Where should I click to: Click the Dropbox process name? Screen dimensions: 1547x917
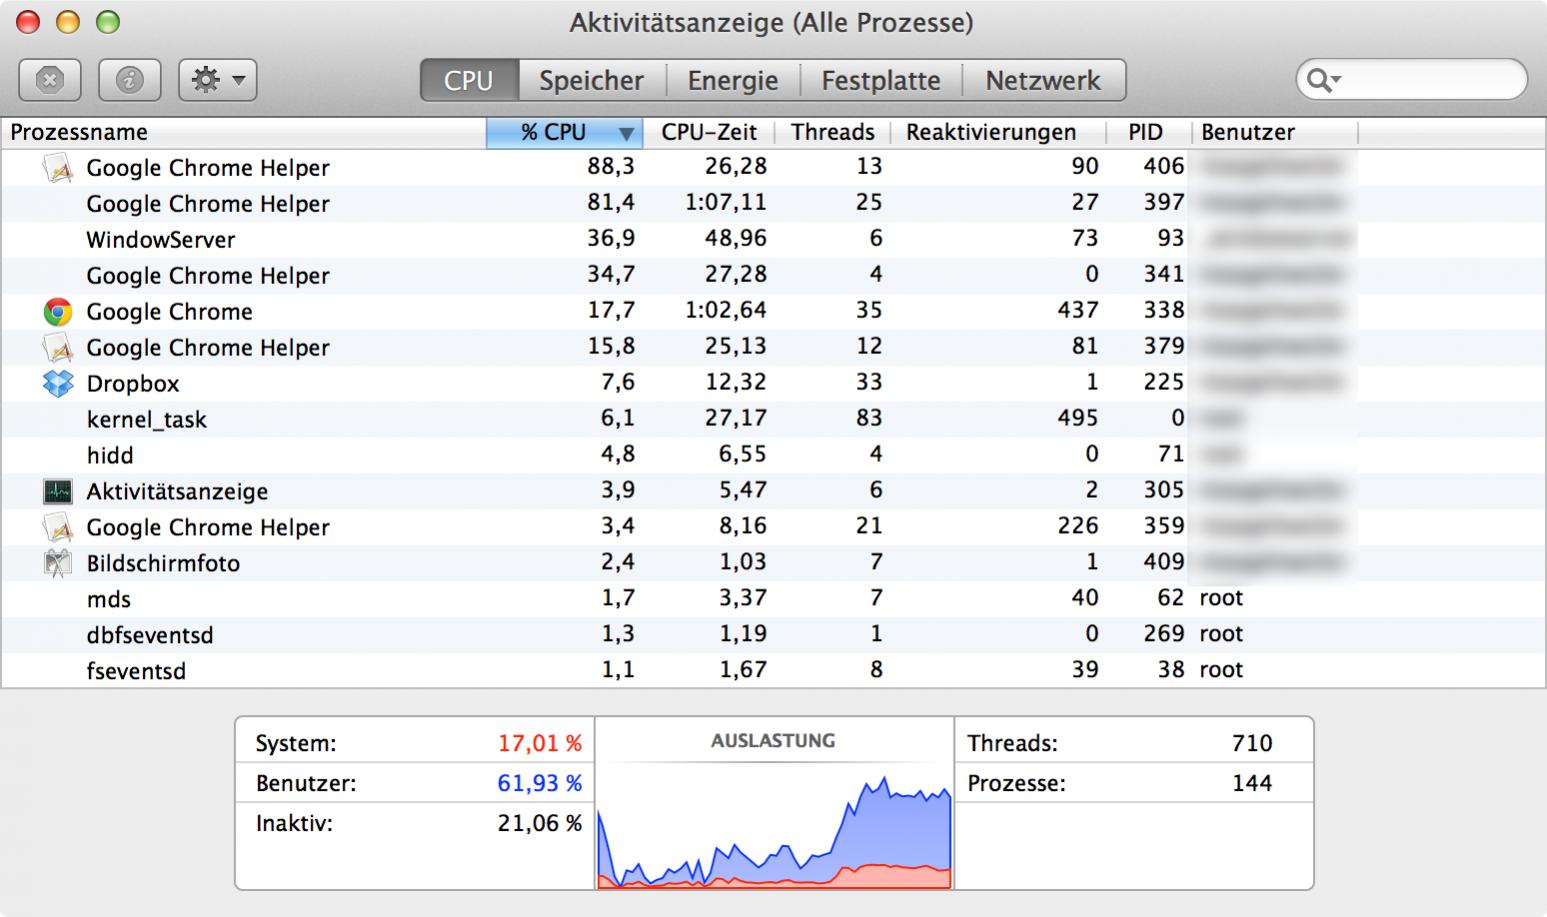133,384
